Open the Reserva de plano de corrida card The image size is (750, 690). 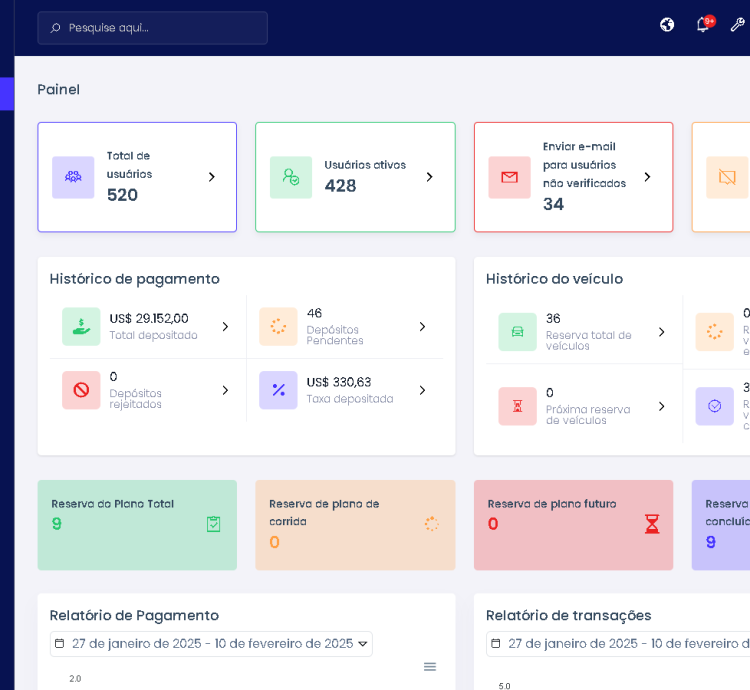click(355, 525)
